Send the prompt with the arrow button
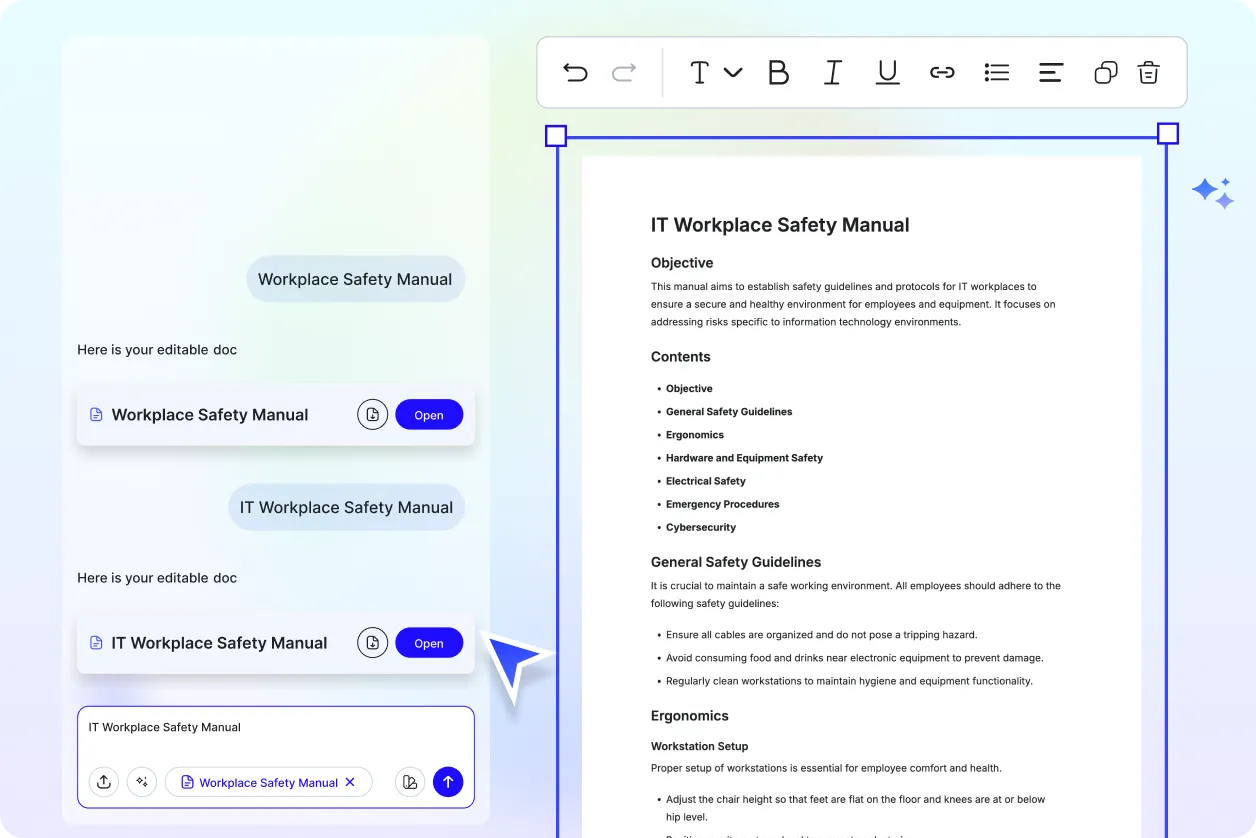 click(448, 782)
